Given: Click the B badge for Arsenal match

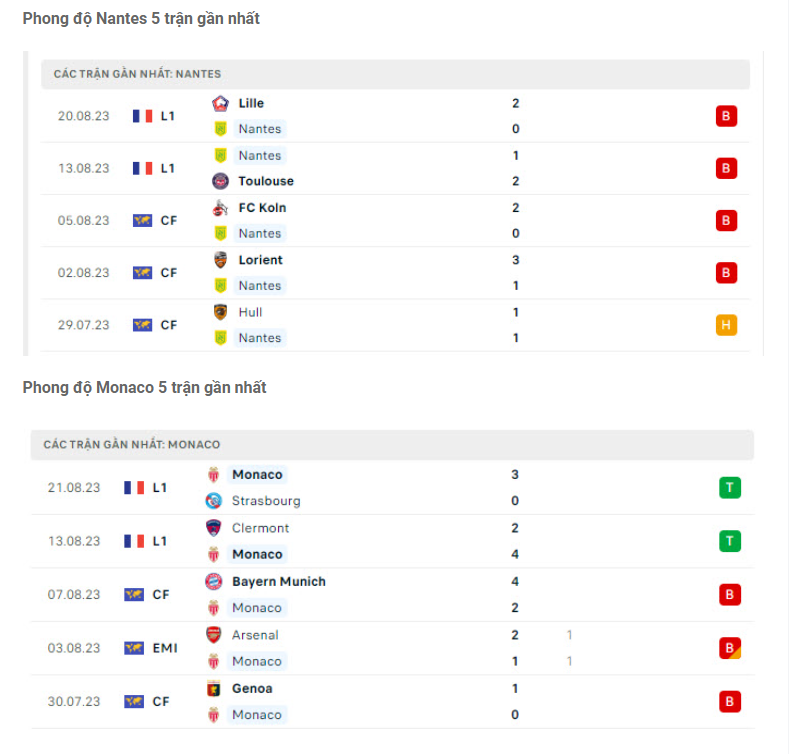Looking at the screenshot, I should click(x=729, y=648).
